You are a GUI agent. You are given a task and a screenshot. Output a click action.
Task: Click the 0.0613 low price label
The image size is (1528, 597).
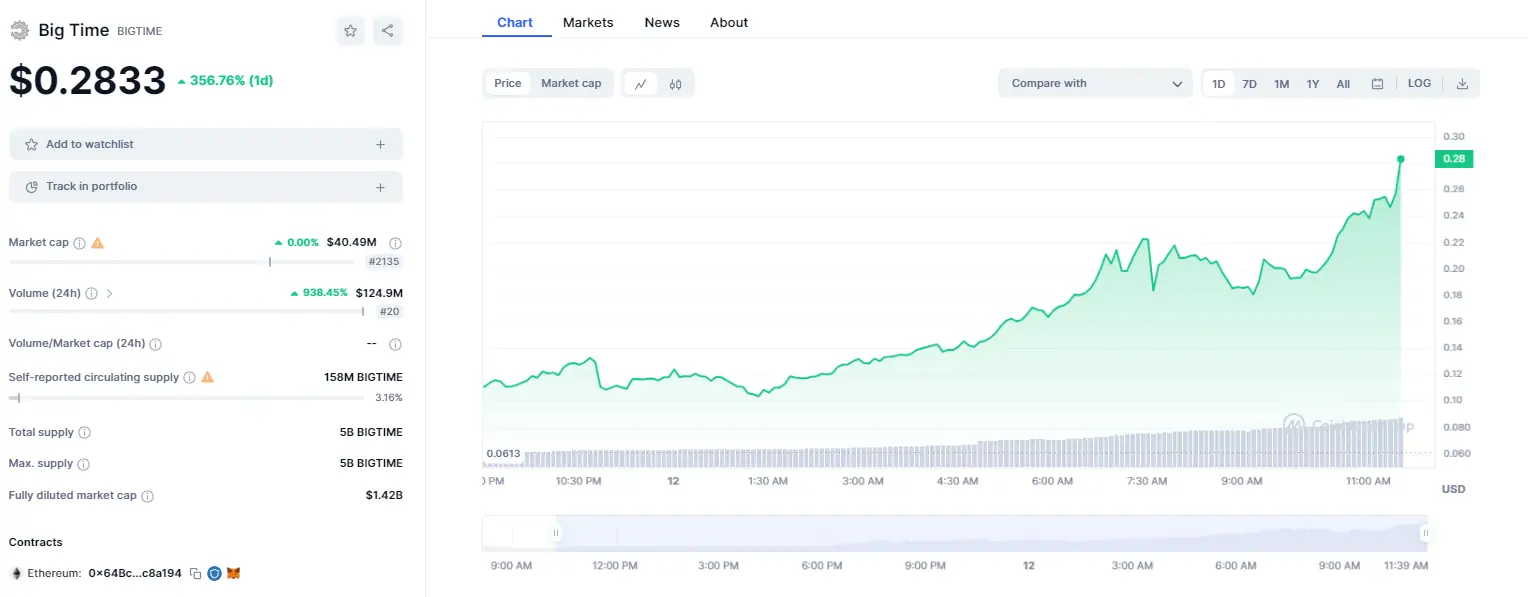503,453
